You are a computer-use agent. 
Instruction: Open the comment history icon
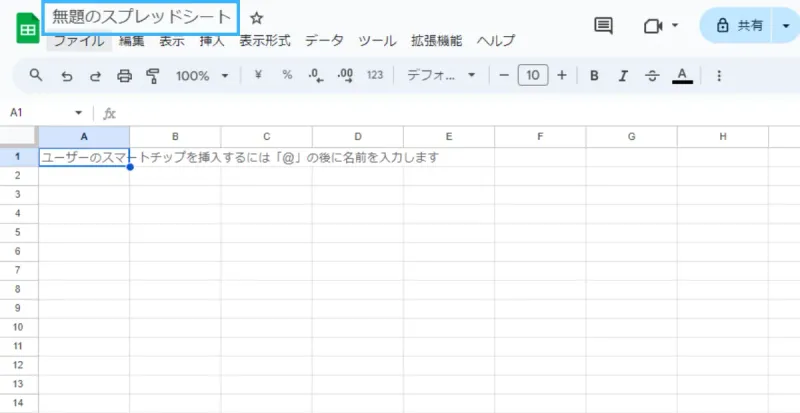[604, 26]
